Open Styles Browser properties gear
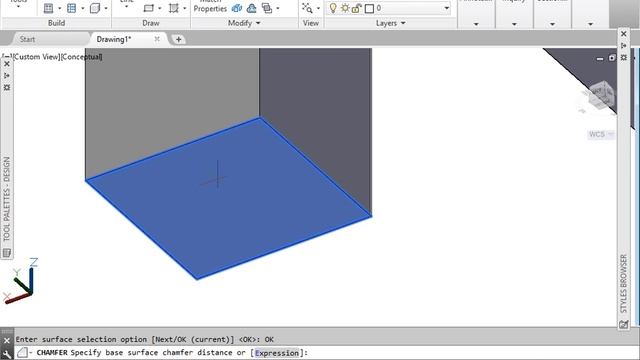The image size is (640, 360). pyautogui.click(x=624, y=58)
